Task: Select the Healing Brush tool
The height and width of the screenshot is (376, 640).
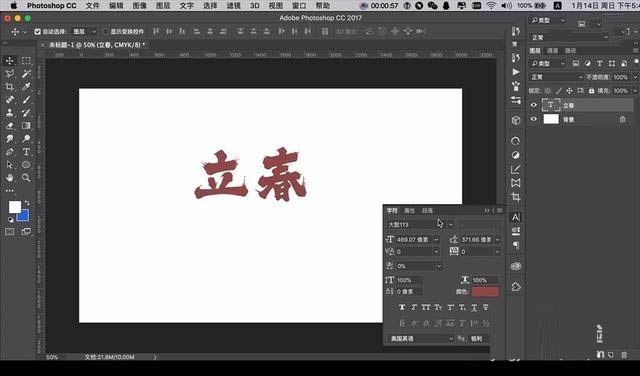Action: [x=10, y=100]
